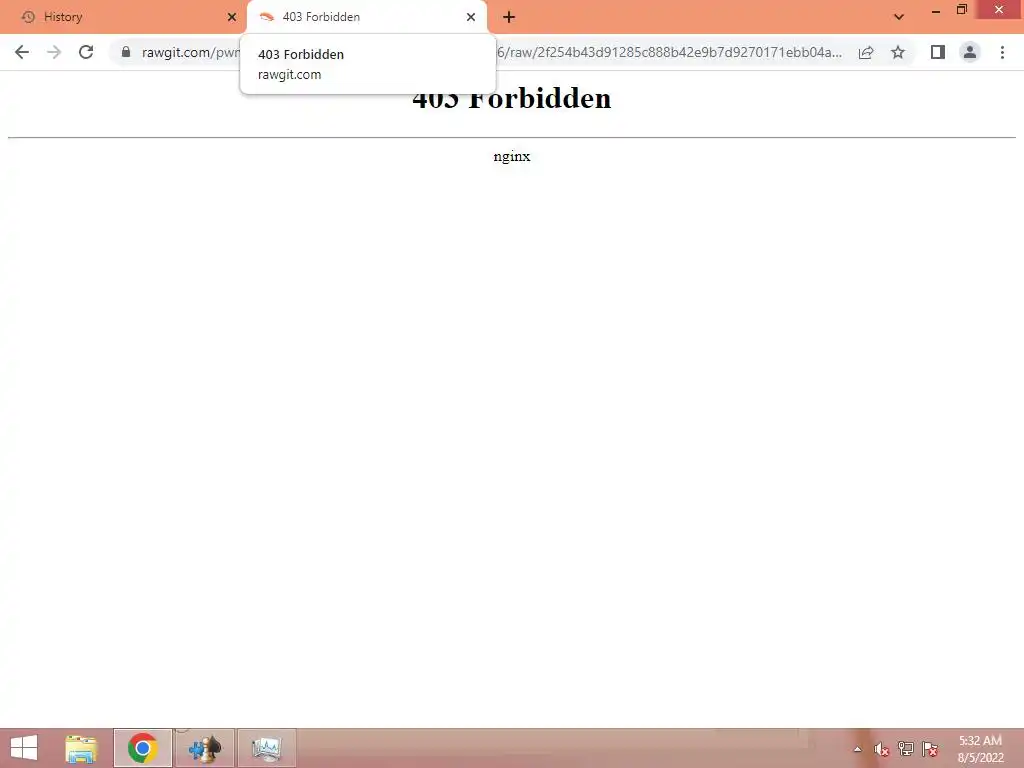1024x768 pixels.
Task: Minimize the Chrome window
Action: pos(936,10)
